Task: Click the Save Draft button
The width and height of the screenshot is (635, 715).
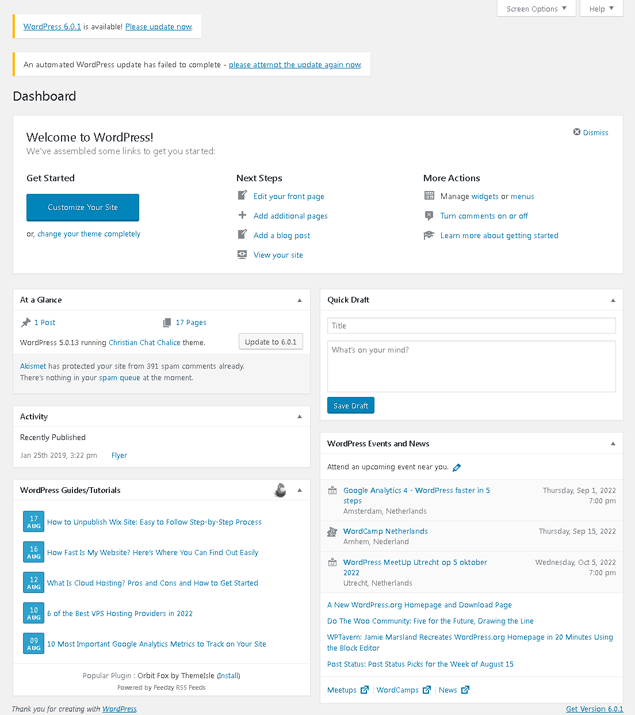Action: pyautogui.click(x=351, y=405)
